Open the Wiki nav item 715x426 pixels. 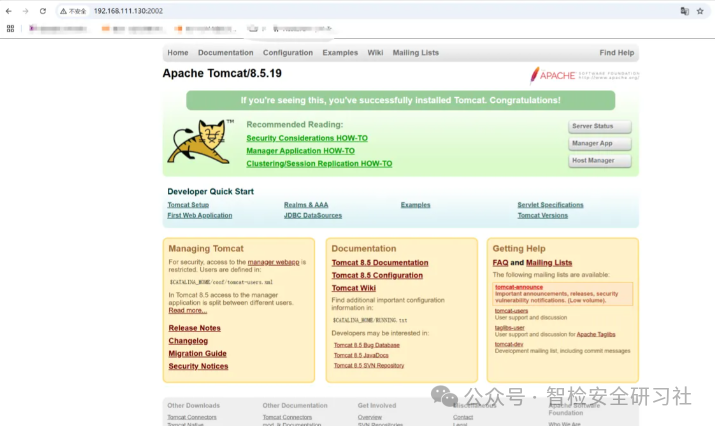pos(375,53)
